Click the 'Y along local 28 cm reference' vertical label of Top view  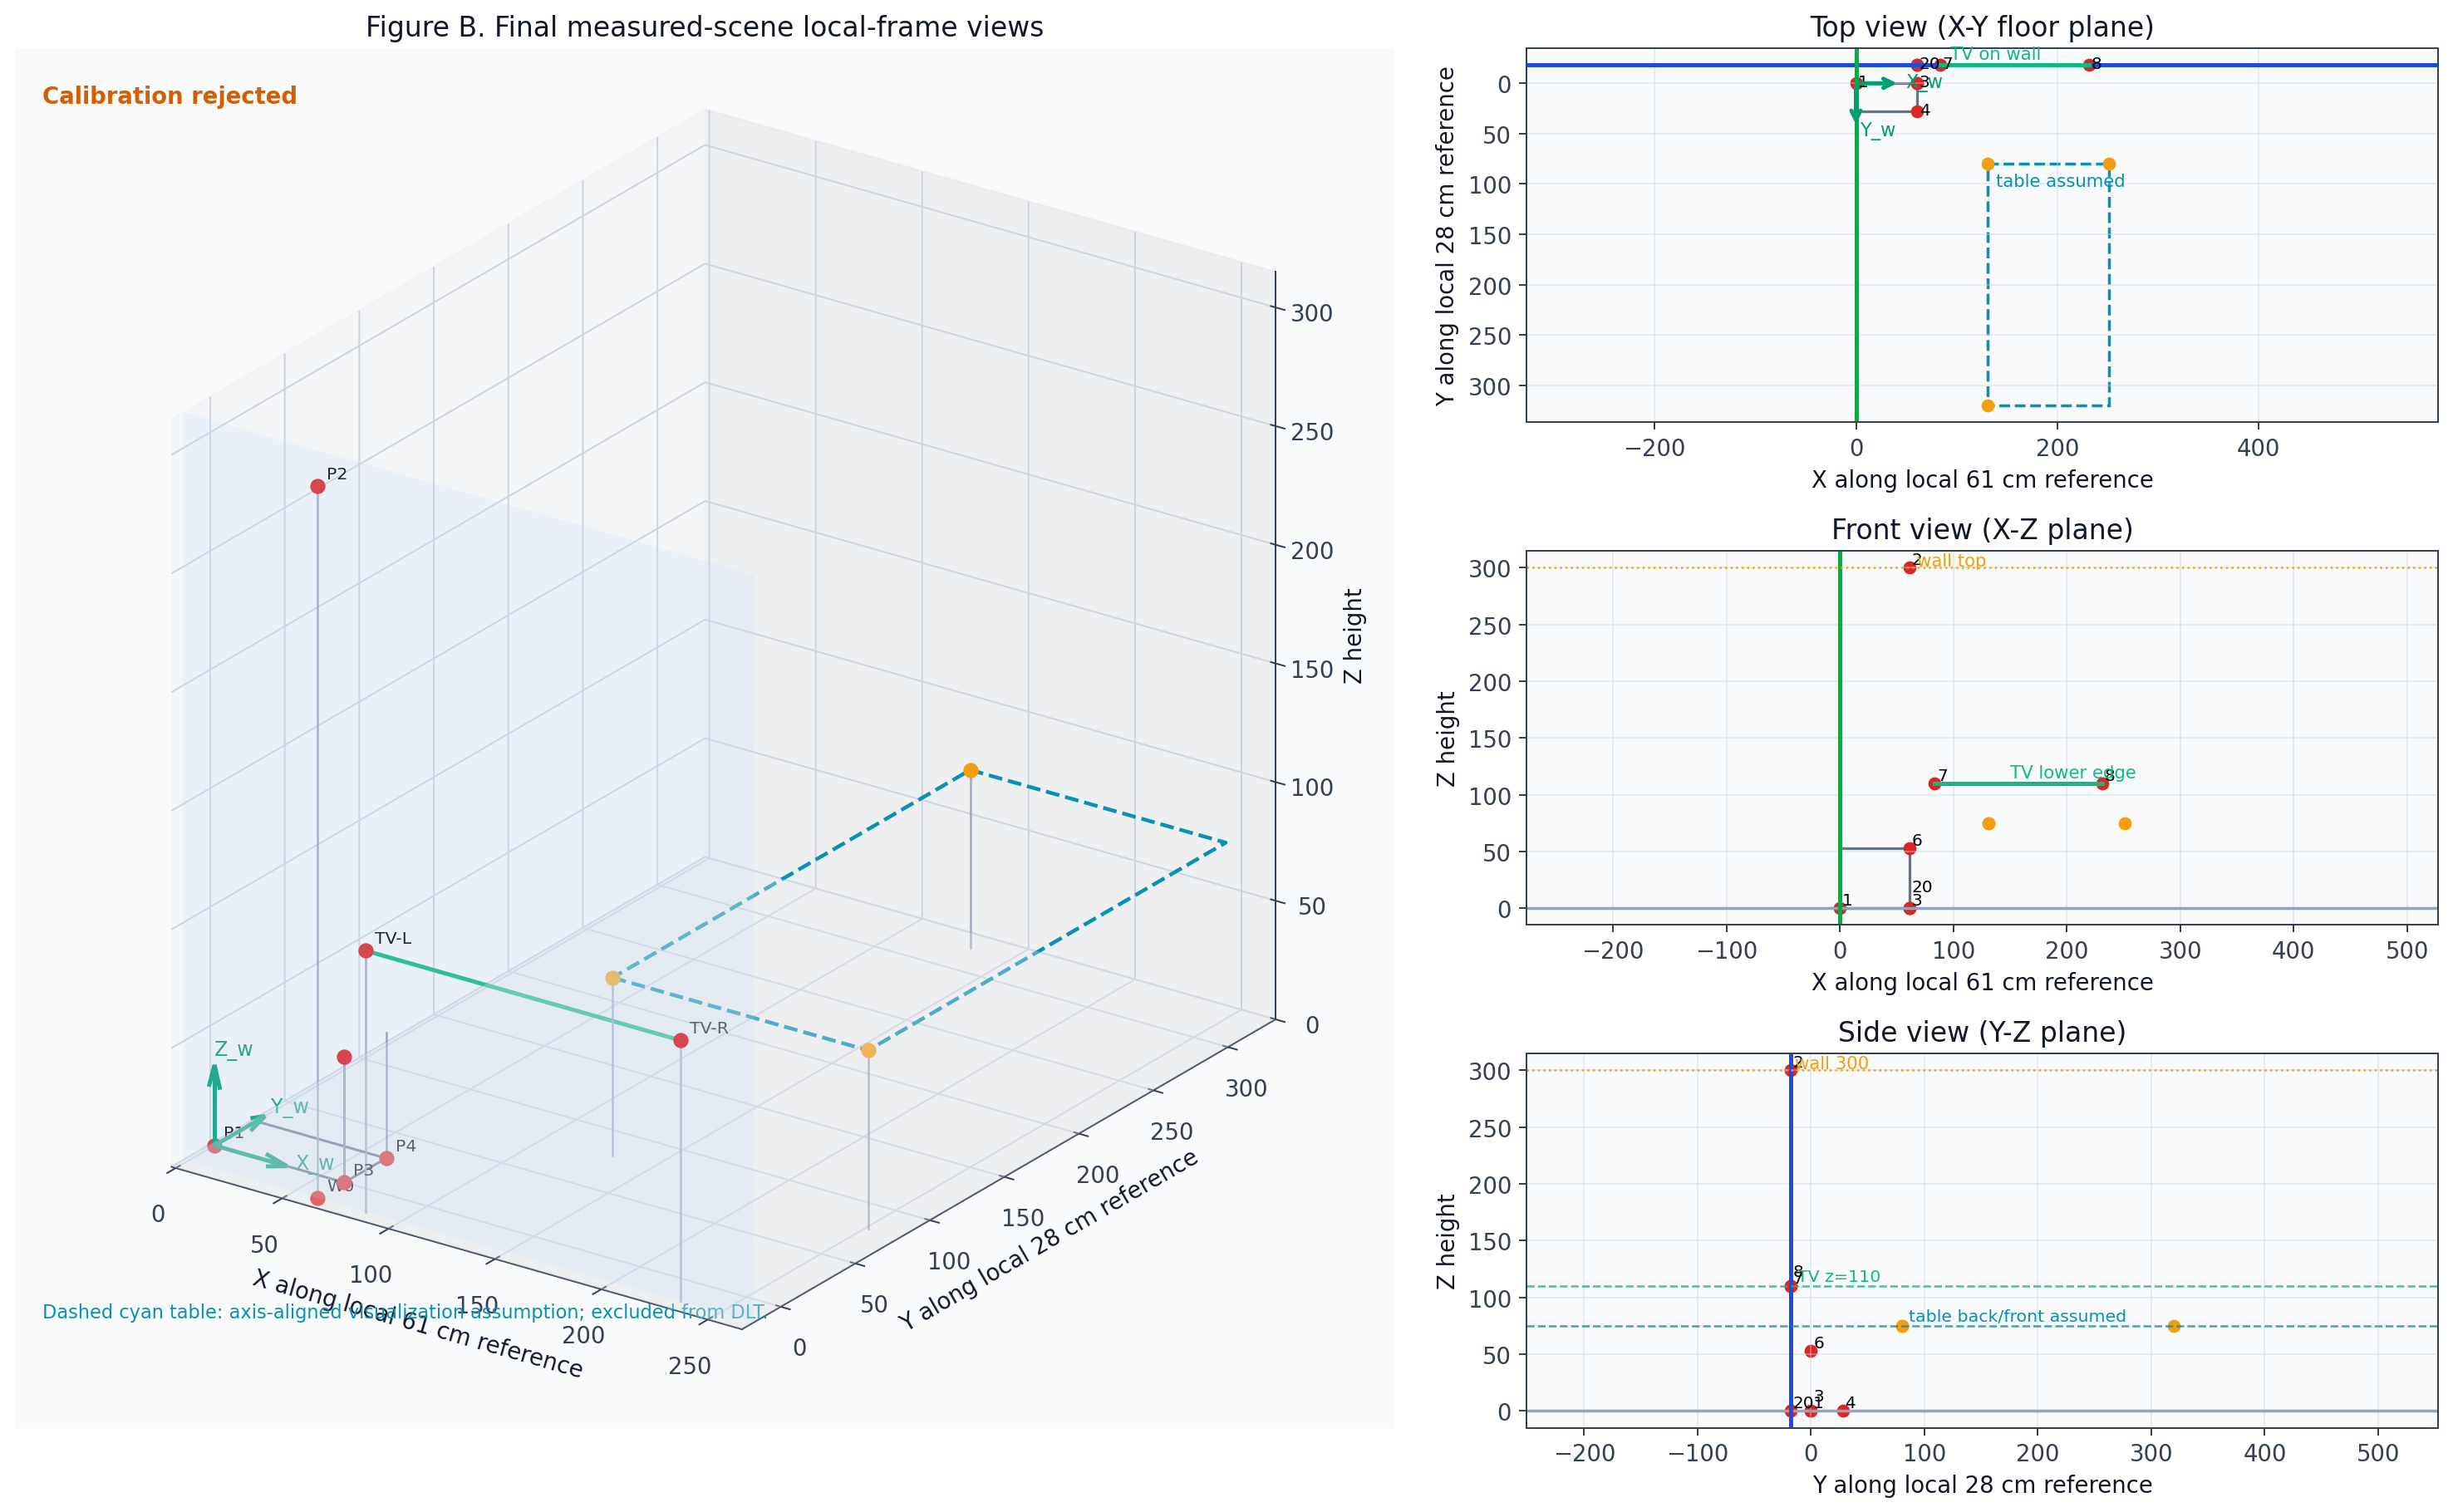coord(1445,236)
